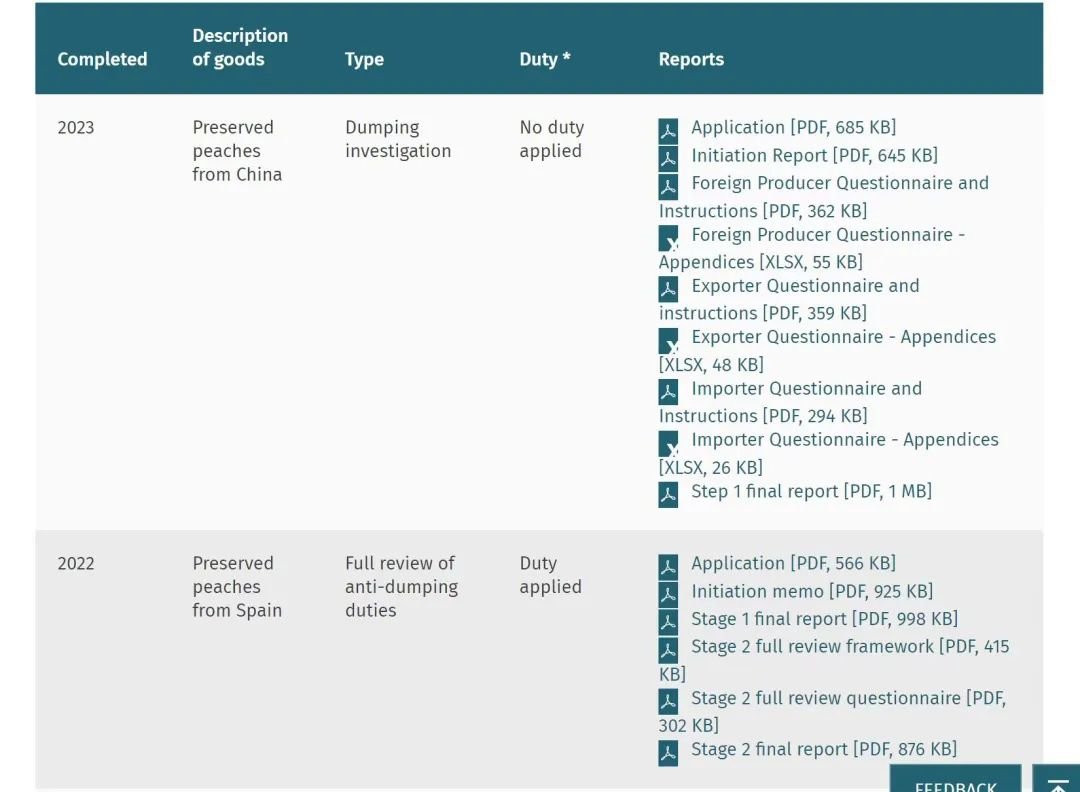This screenshot has height=792, width=1080.
Task: Open Stage 2 full review questionnaire PDF
Action: point(833,711)
